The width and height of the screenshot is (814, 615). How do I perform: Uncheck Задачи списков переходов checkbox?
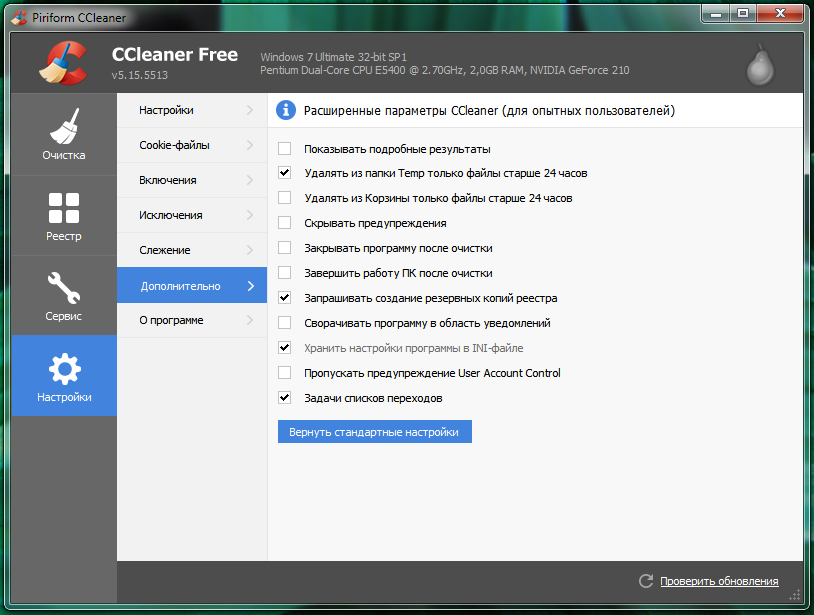pos(284,398)
